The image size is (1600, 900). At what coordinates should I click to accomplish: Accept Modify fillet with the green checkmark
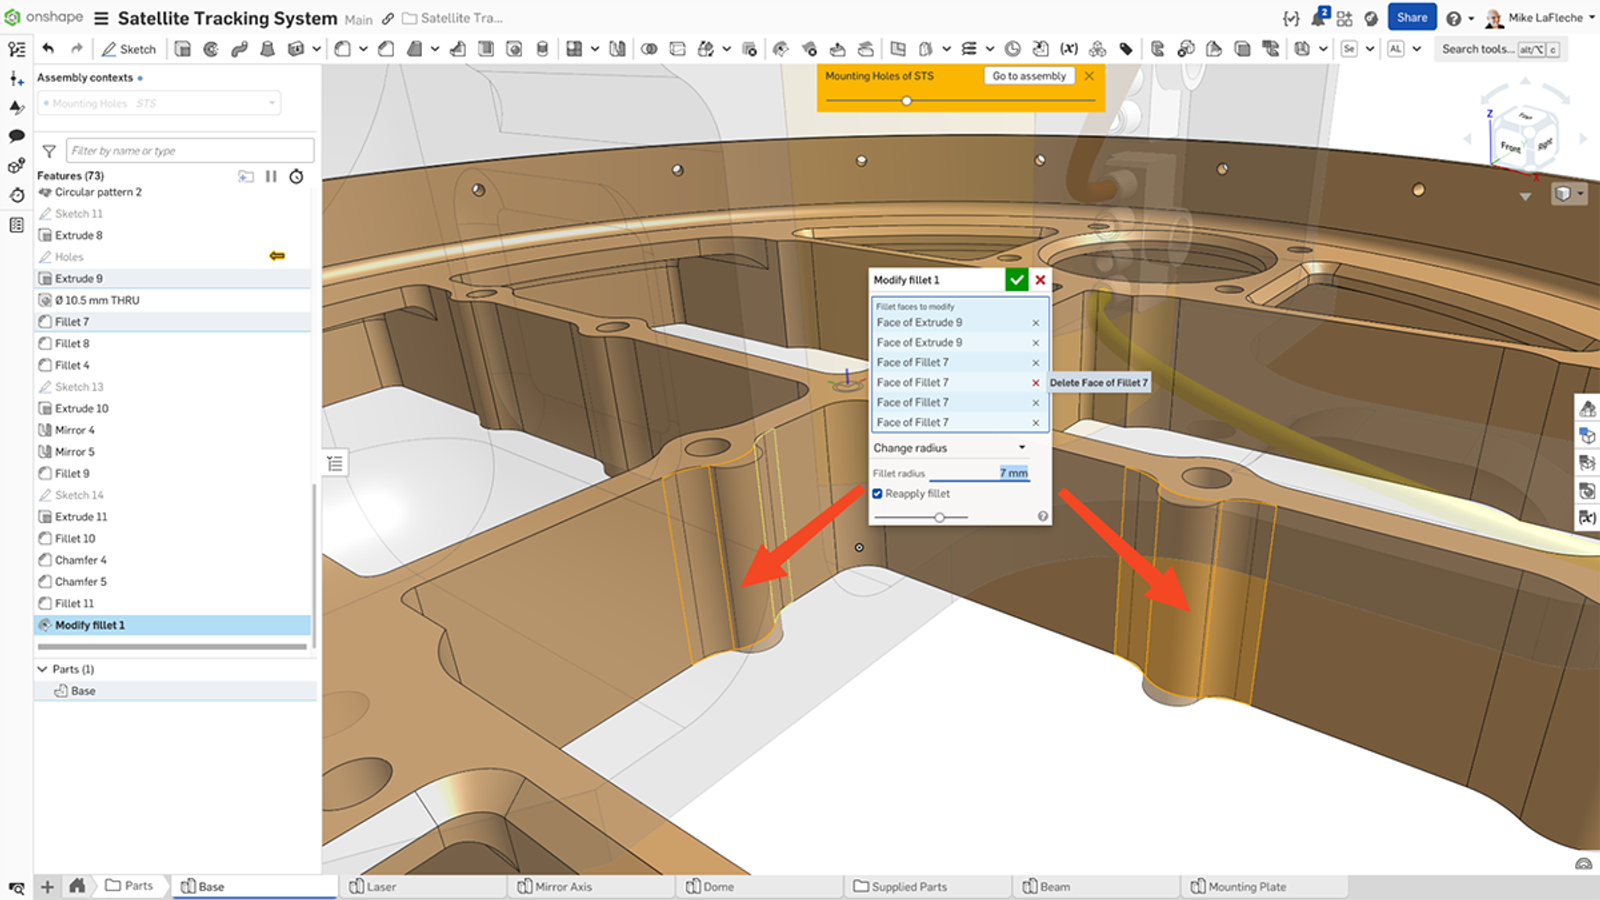pos(1016,280)
